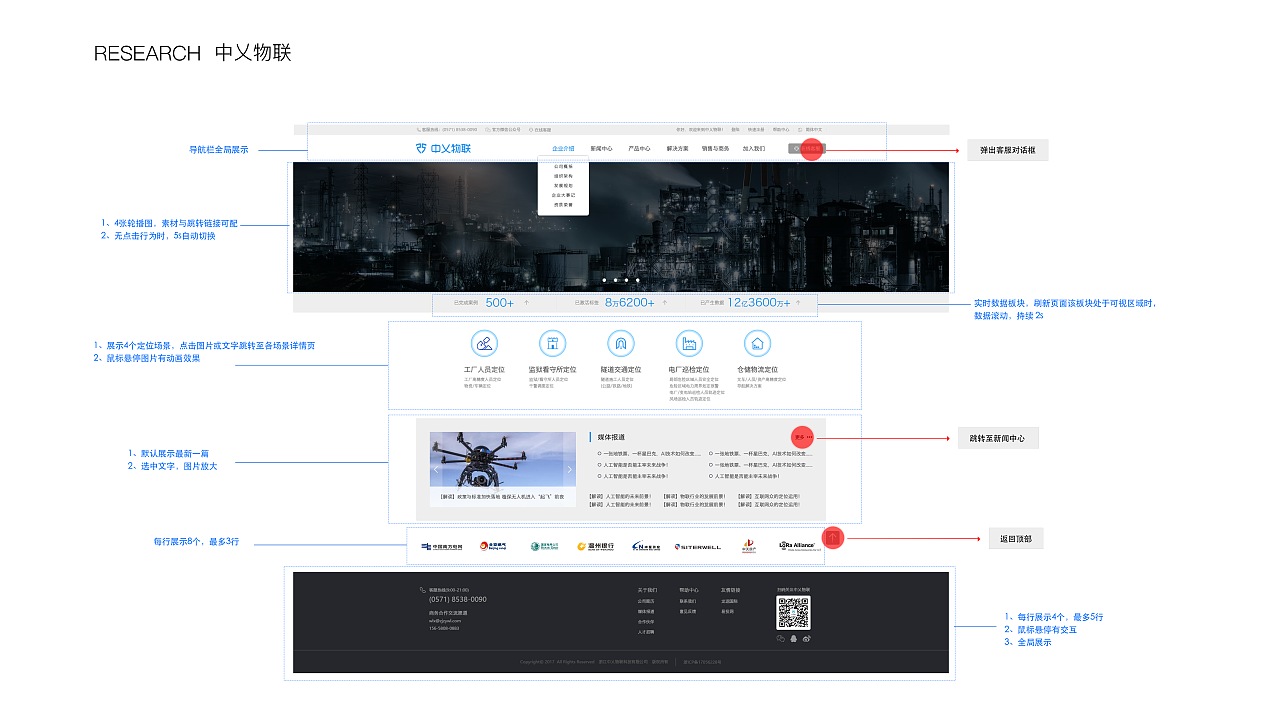Go to 产品中心 in the navbar
Screen dimensions: 1280x717
pos(639,148)
